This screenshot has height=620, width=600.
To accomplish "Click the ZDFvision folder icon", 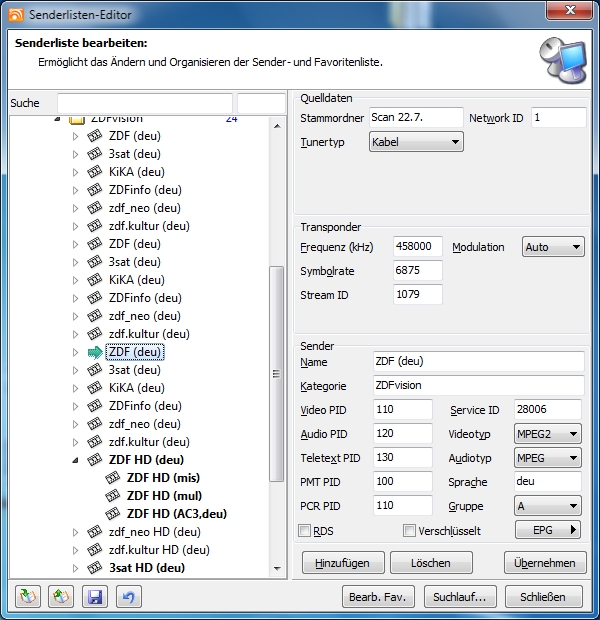I will point(77,119).
